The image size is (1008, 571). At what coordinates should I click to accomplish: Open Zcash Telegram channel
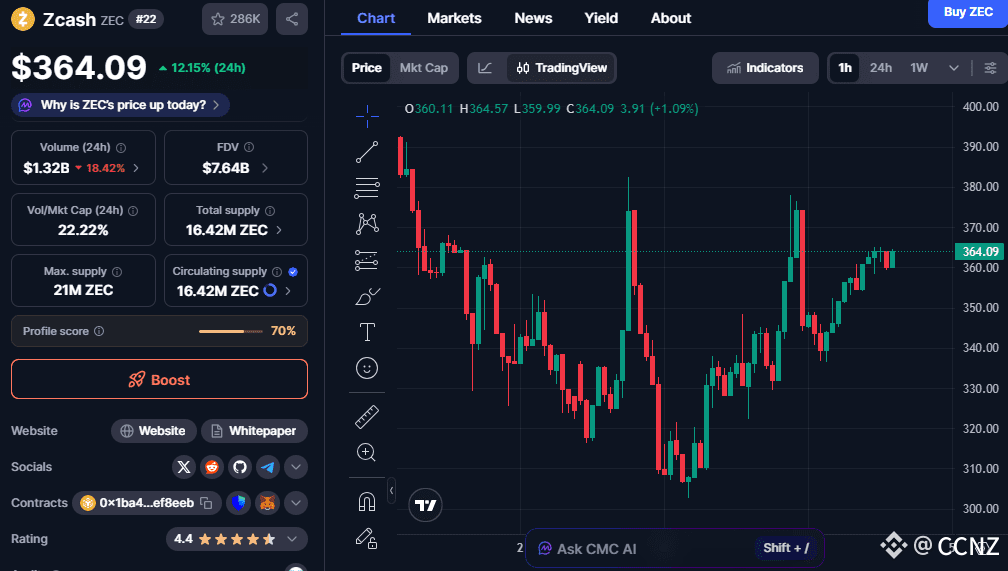click(x=267, y=467)
